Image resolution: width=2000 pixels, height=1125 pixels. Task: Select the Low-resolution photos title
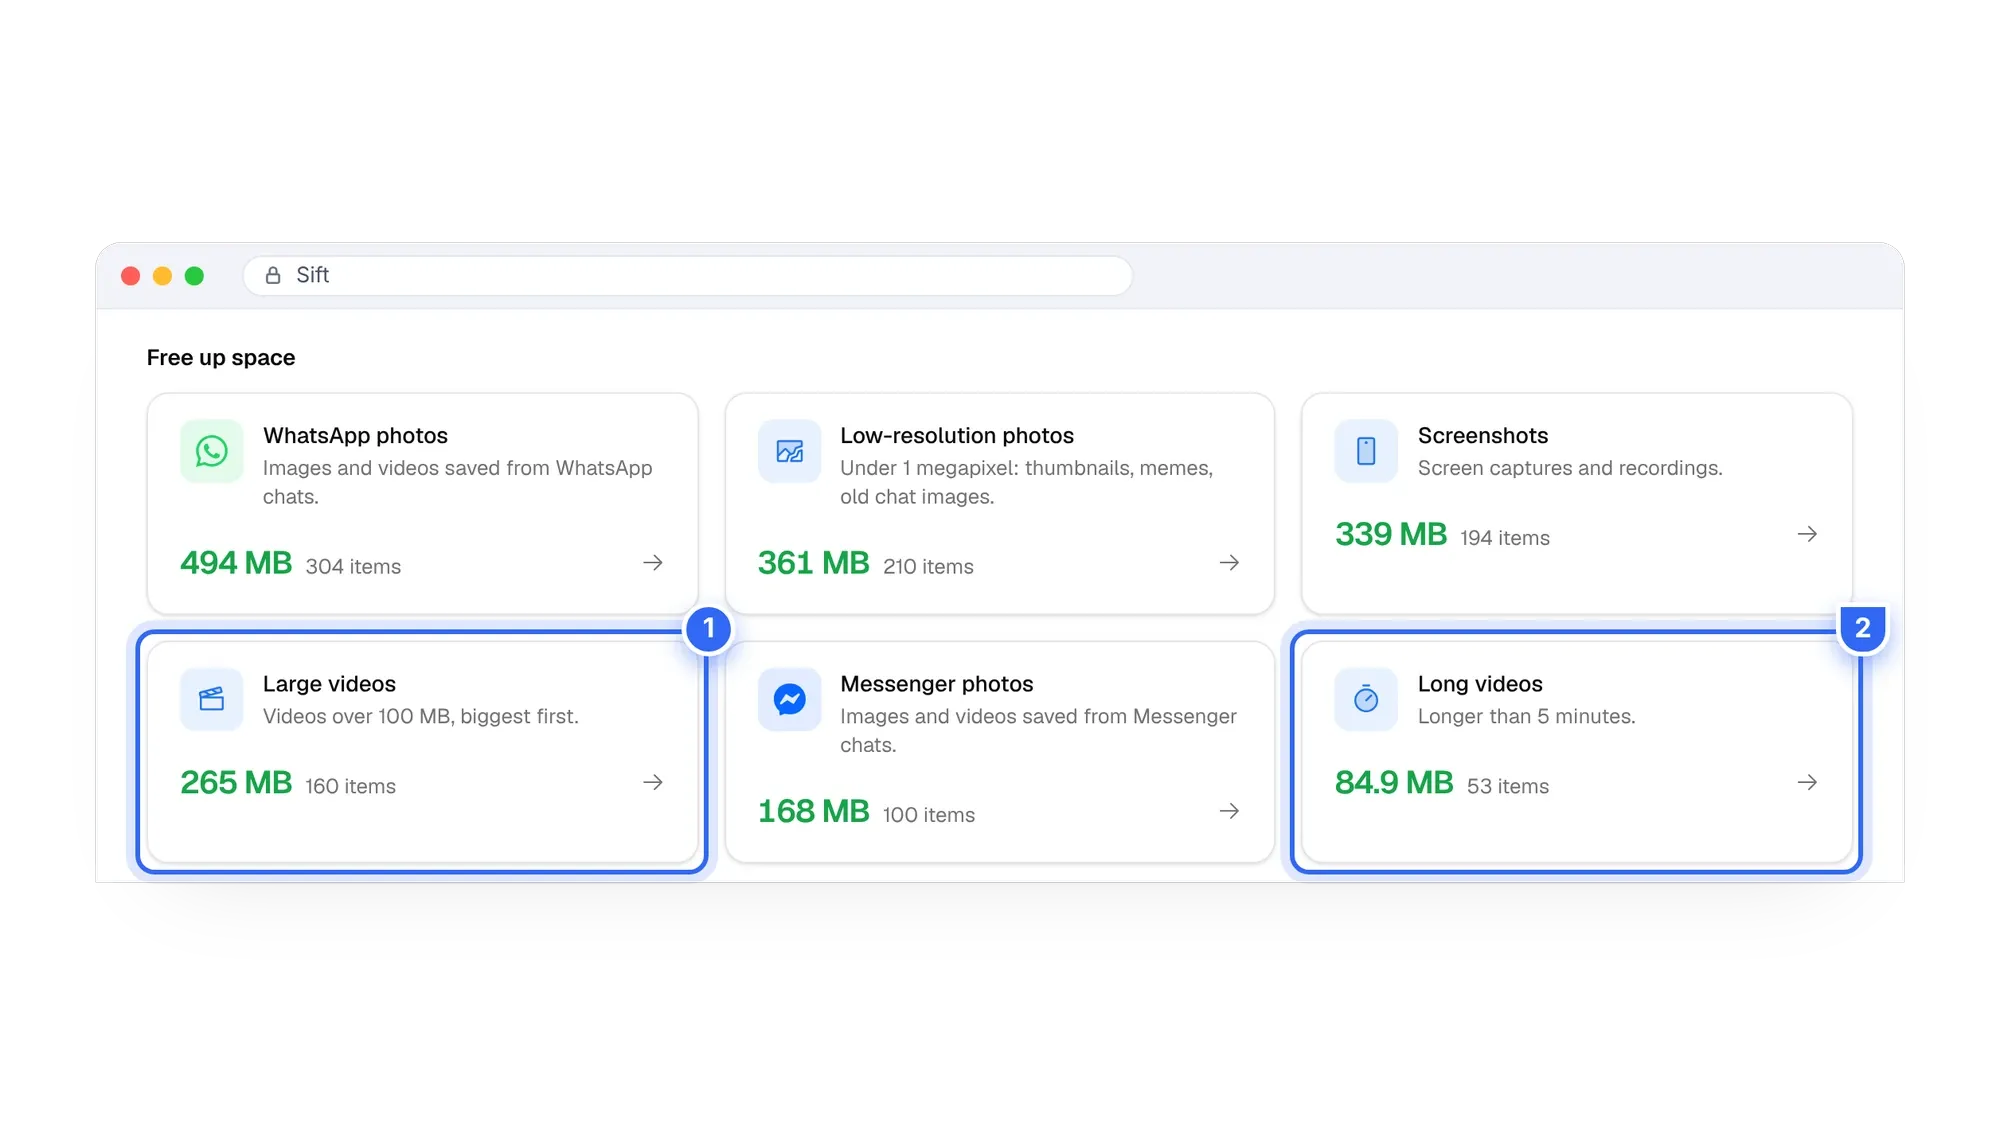957,436
